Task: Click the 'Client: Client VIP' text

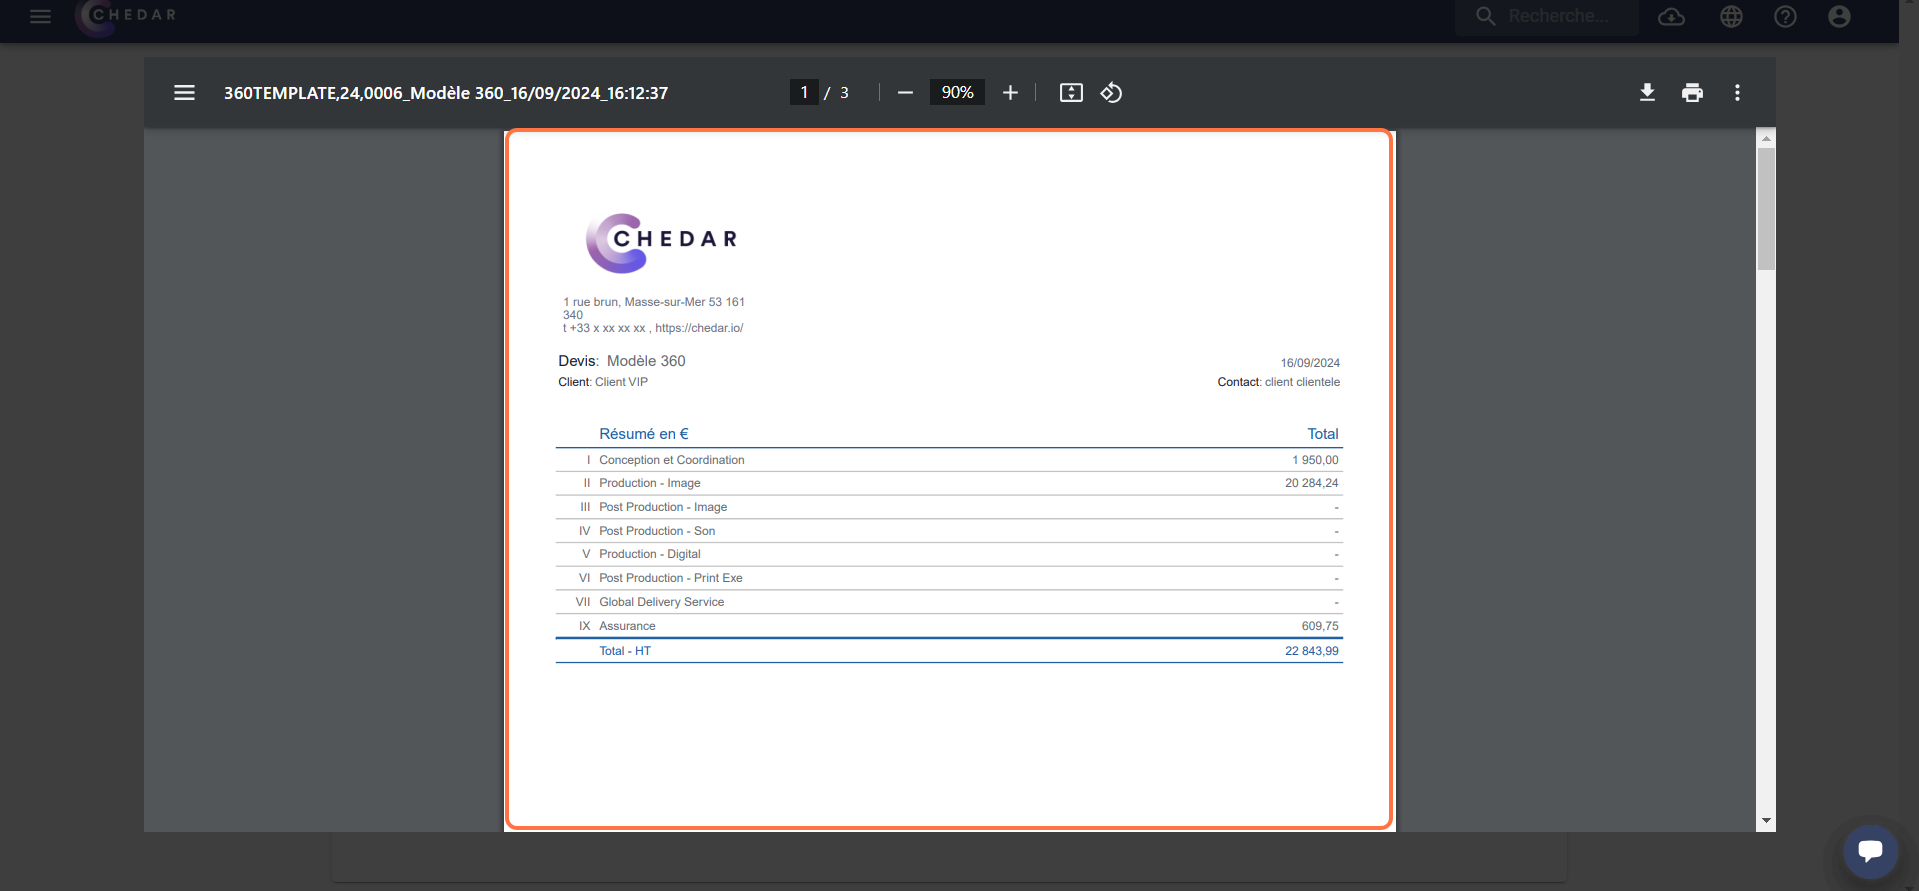Action: tap(603, 382)
